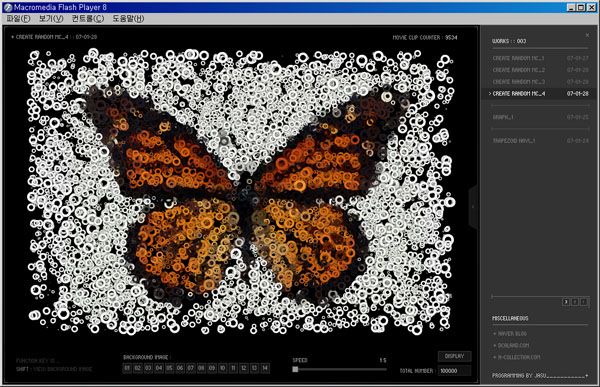This screenshot has width=600, height=387.
Task: Select background image 02
Action: (138, 368)
